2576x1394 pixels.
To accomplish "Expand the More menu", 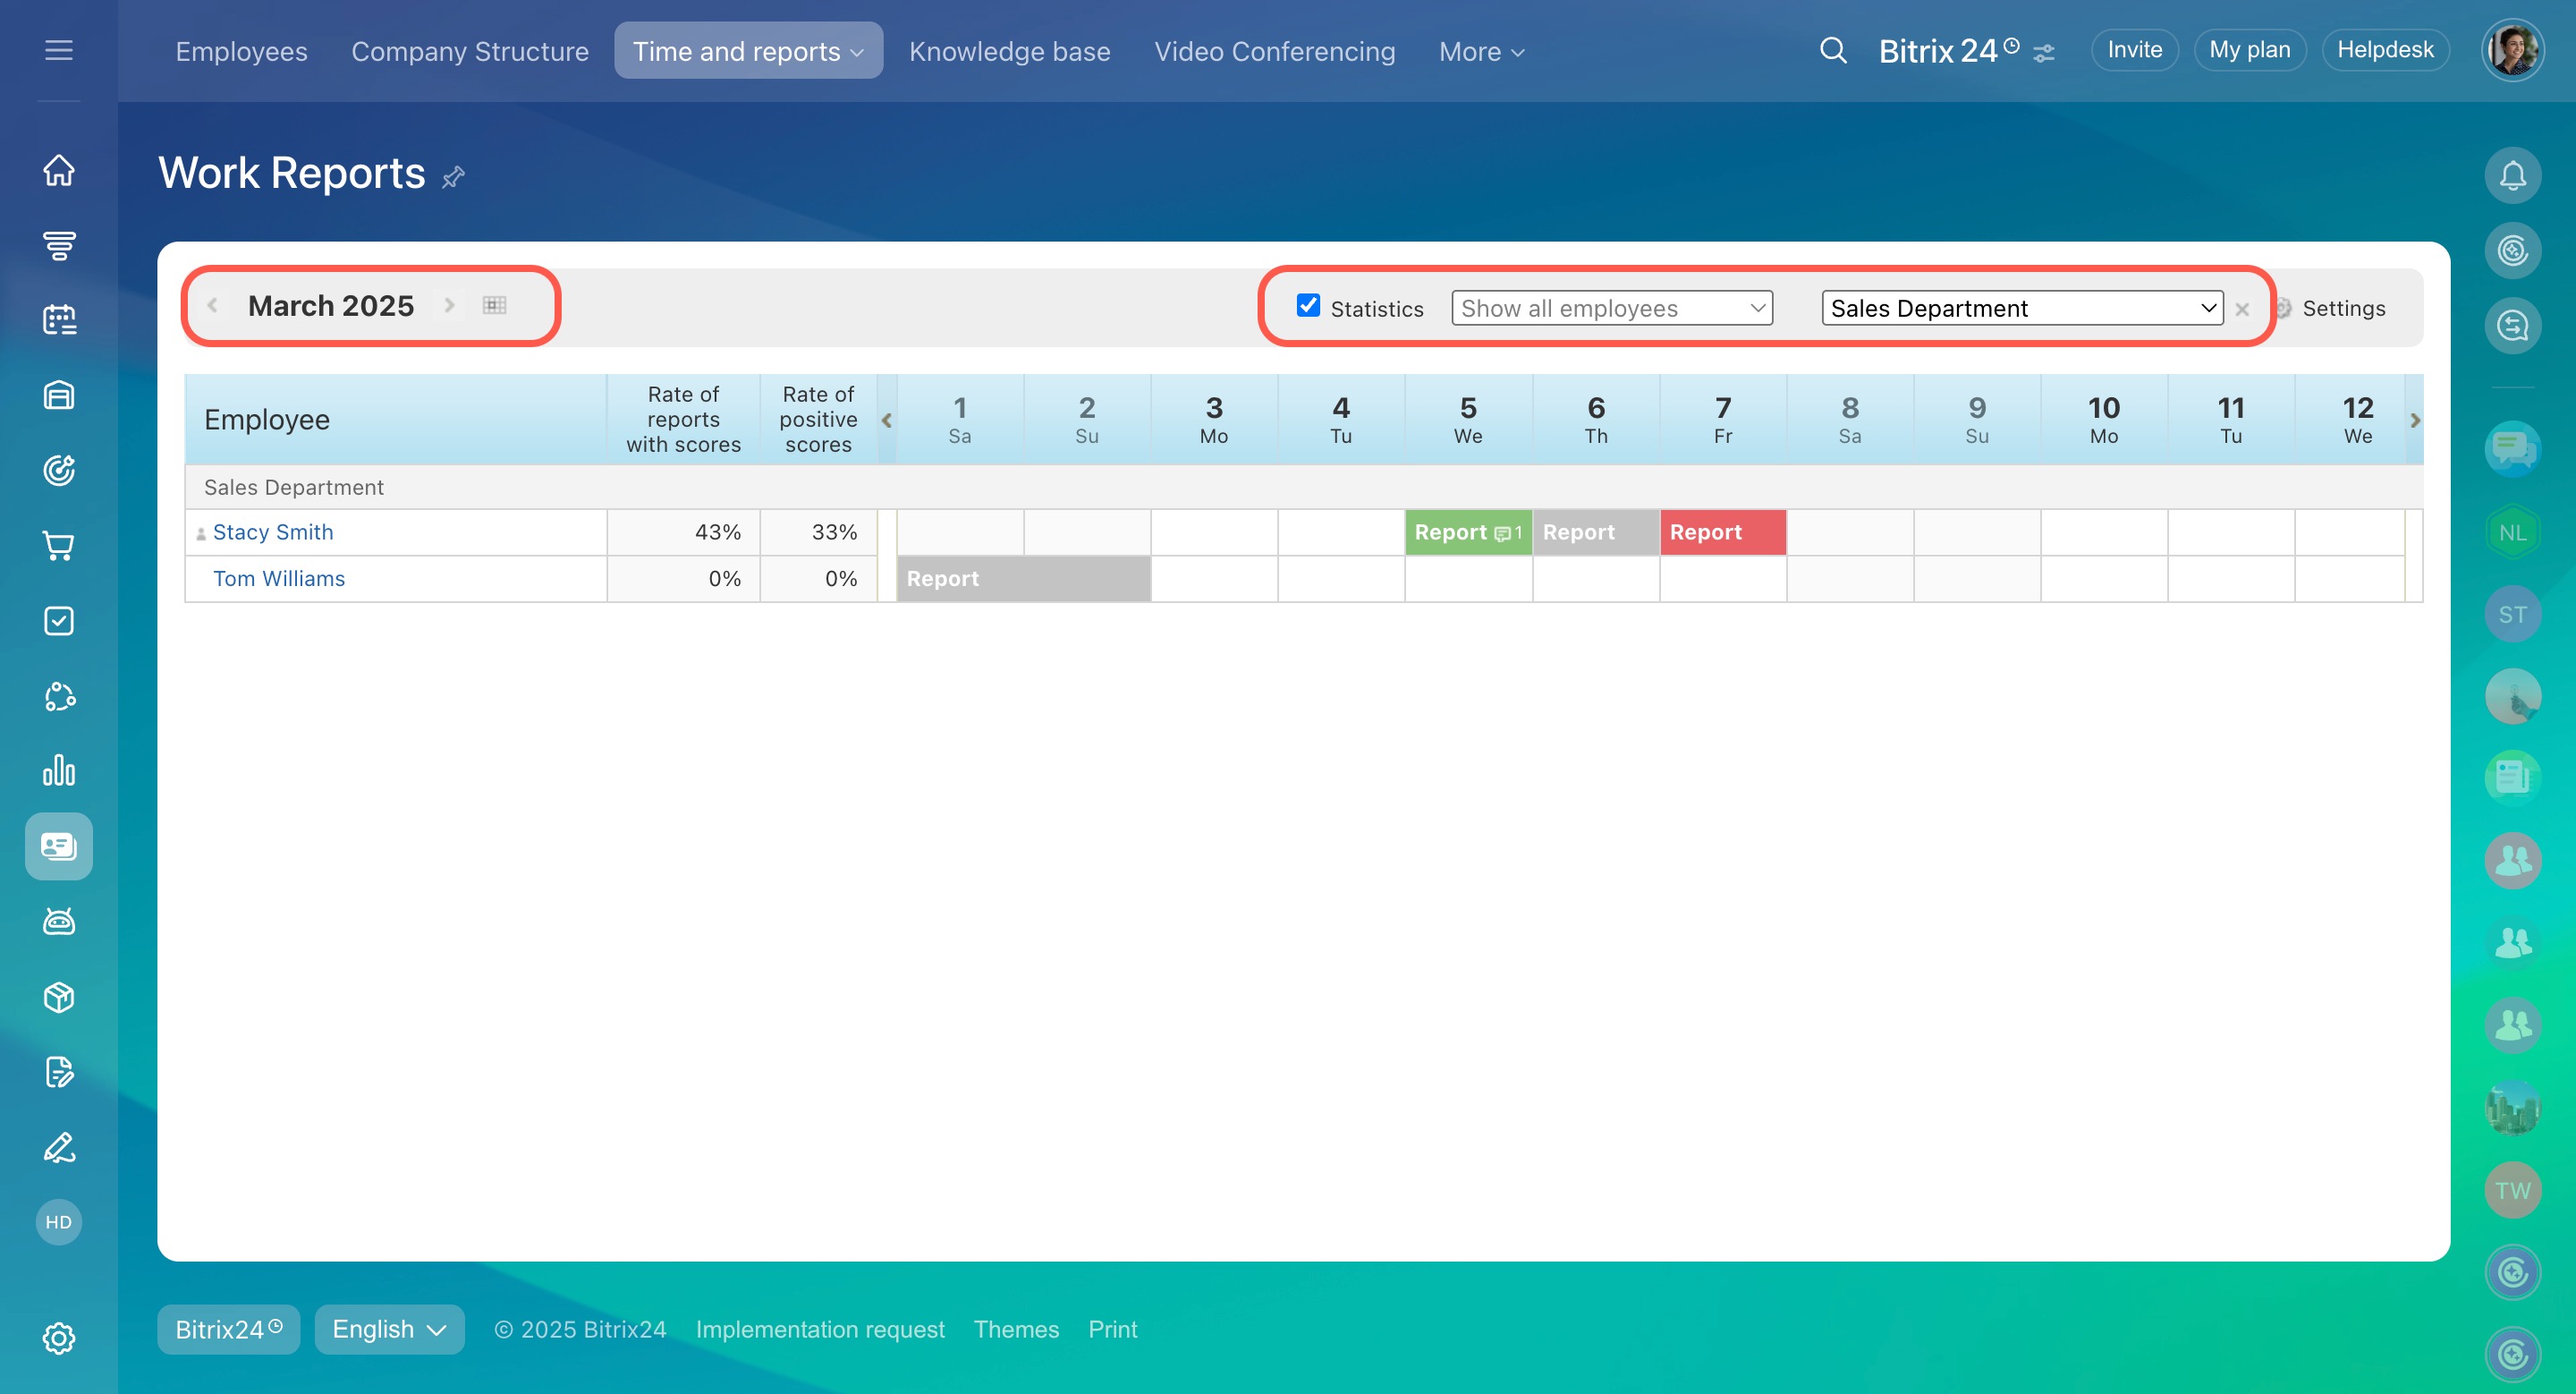I will point(1482,51).
